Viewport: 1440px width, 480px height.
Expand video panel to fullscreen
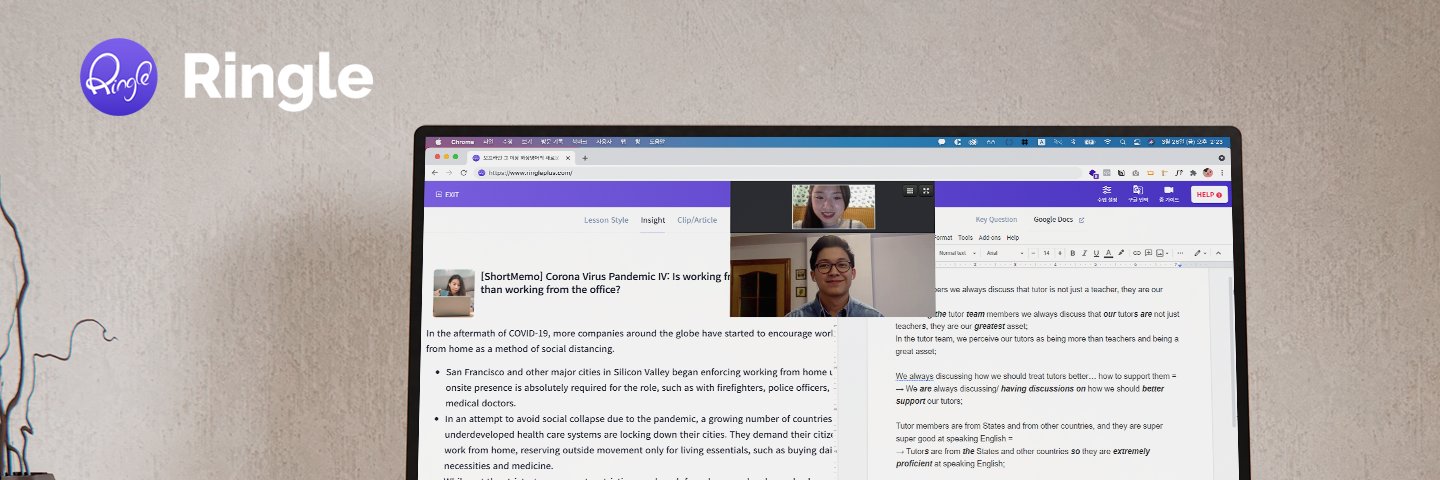pos(926,190)
